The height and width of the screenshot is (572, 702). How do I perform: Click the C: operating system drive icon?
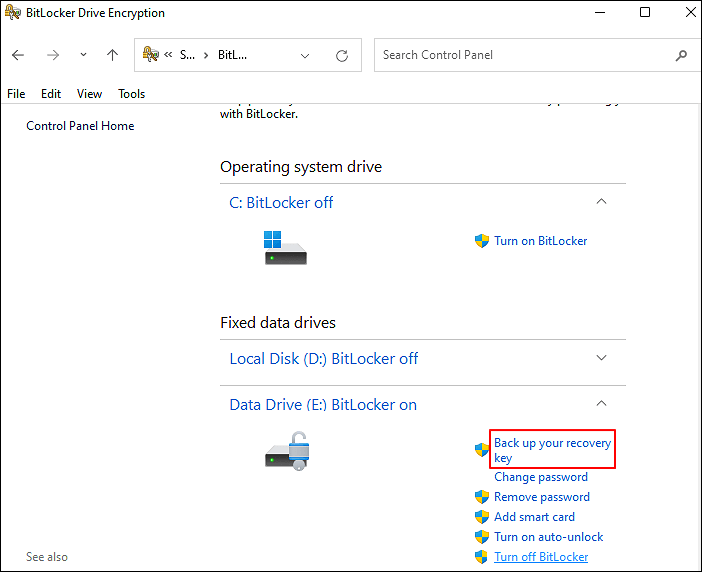(x=285, y=247)
